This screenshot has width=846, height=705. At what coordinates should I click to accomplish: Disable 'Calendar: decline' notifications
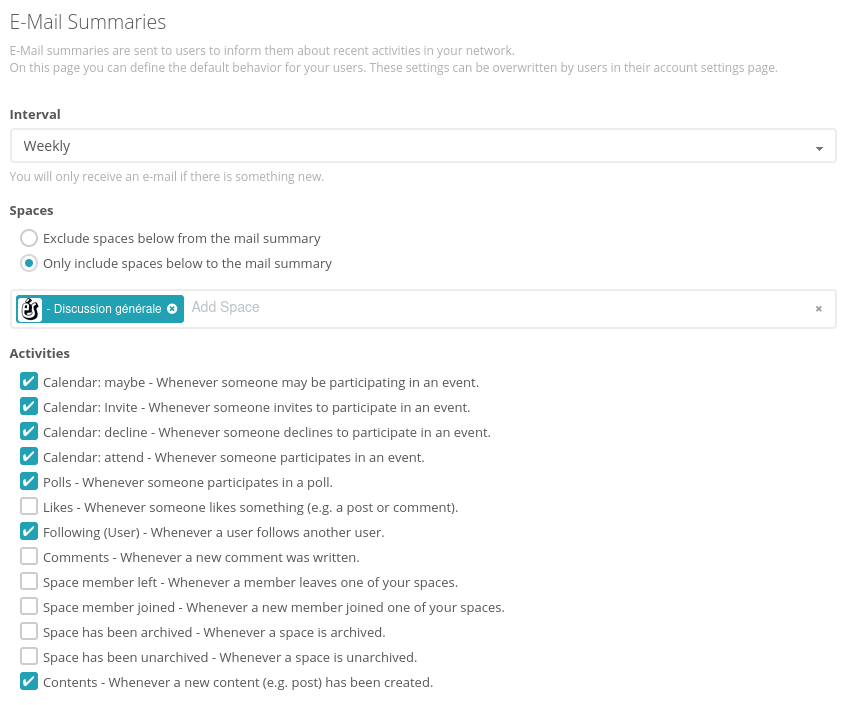point(29,431)
